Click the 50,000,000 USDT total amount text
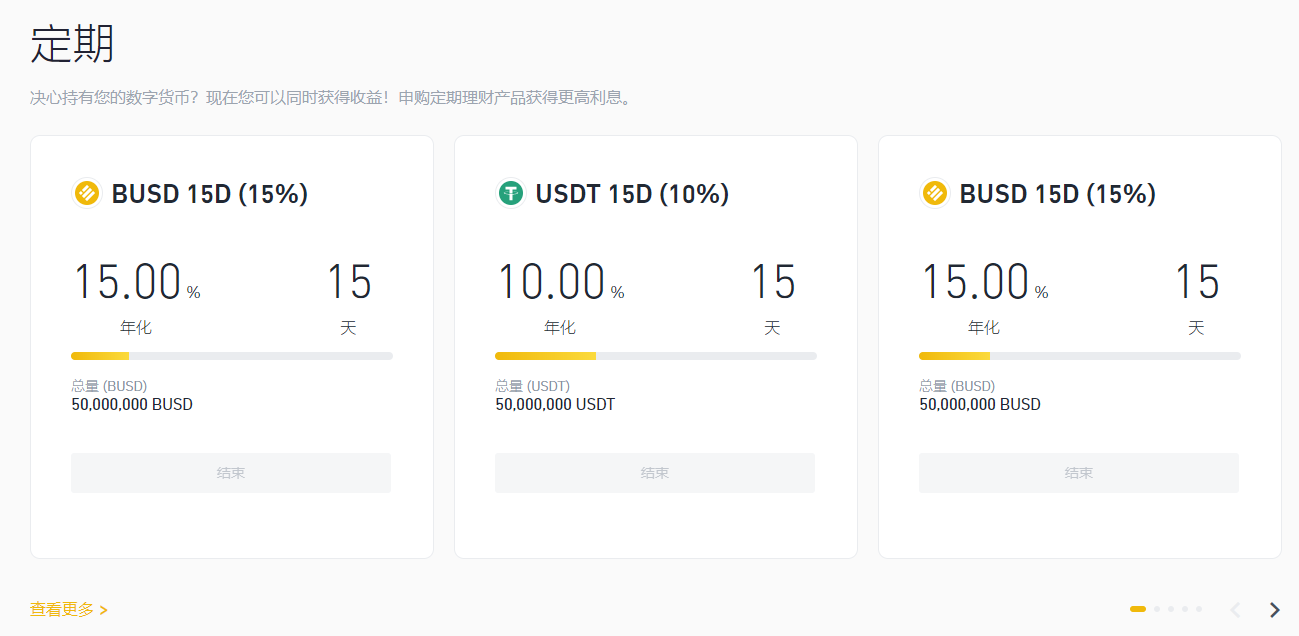This screenshot has width=1299, height=636. click(555, 404)
